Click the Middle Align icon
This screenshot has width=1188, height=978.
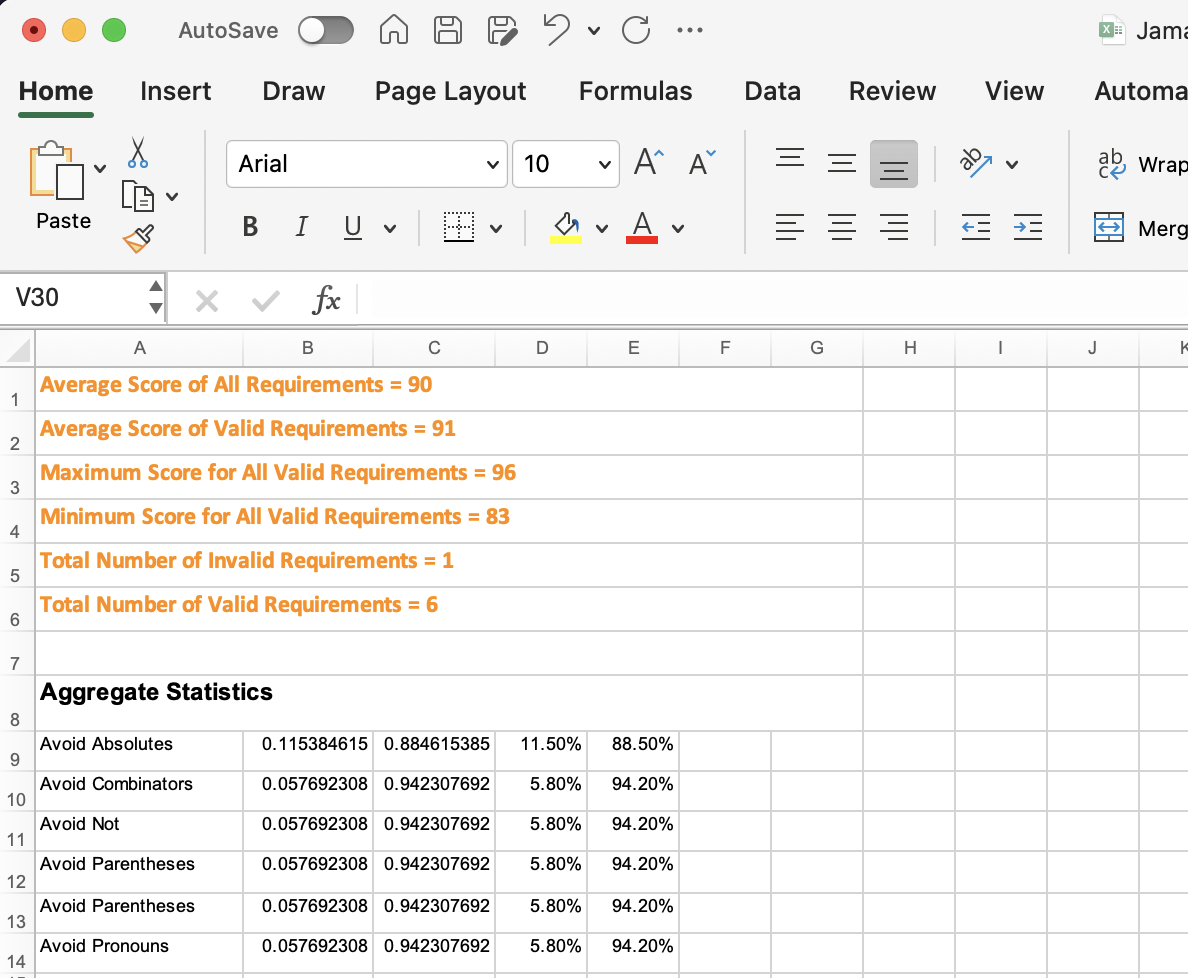click(x=842, y=163)
